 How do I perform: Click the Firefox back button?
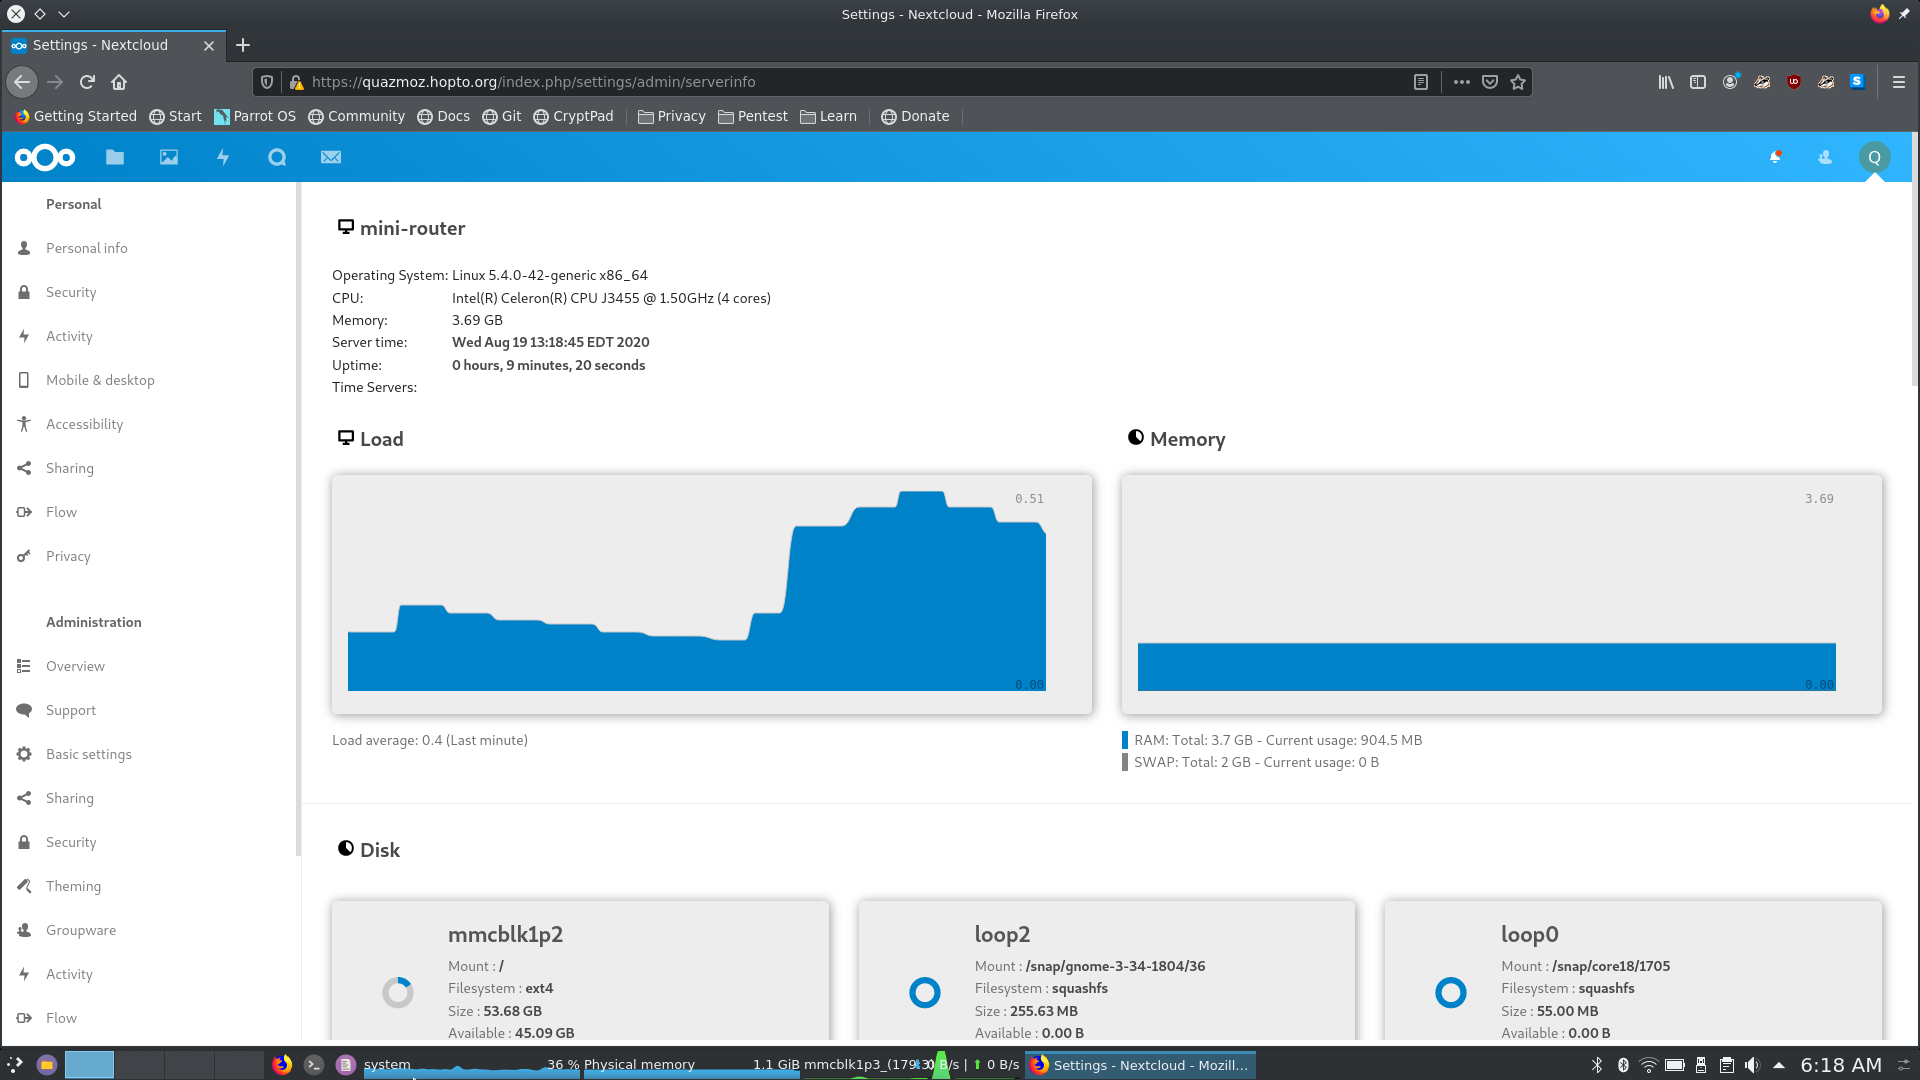22,82
